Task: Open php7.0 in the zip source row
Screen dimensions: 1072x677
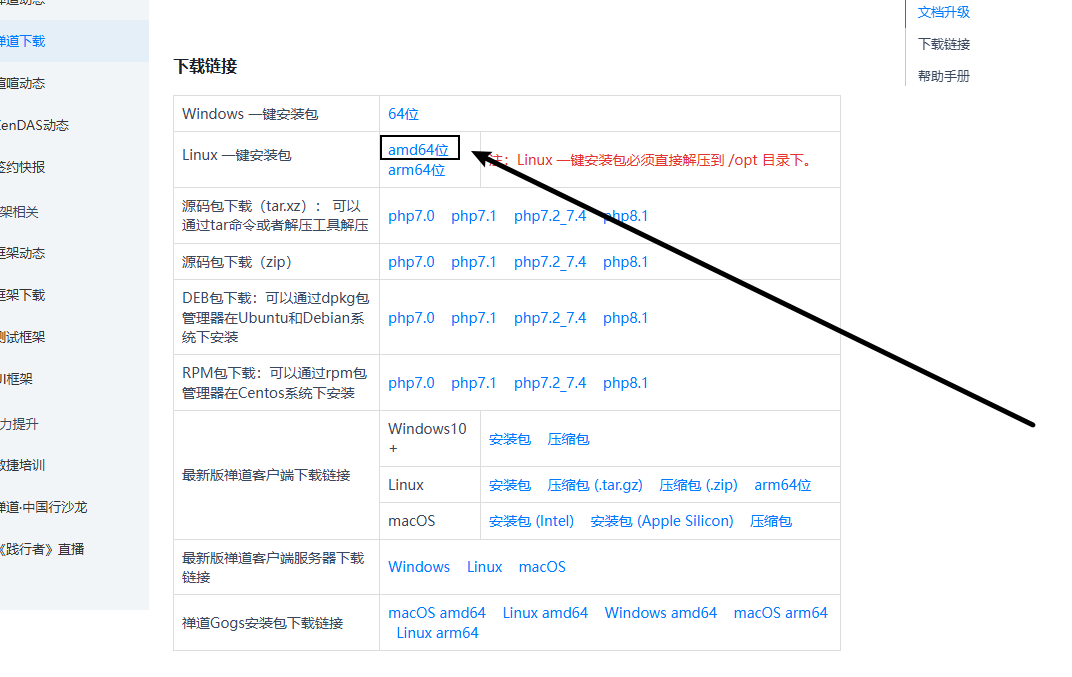Action: click(411, 262)
